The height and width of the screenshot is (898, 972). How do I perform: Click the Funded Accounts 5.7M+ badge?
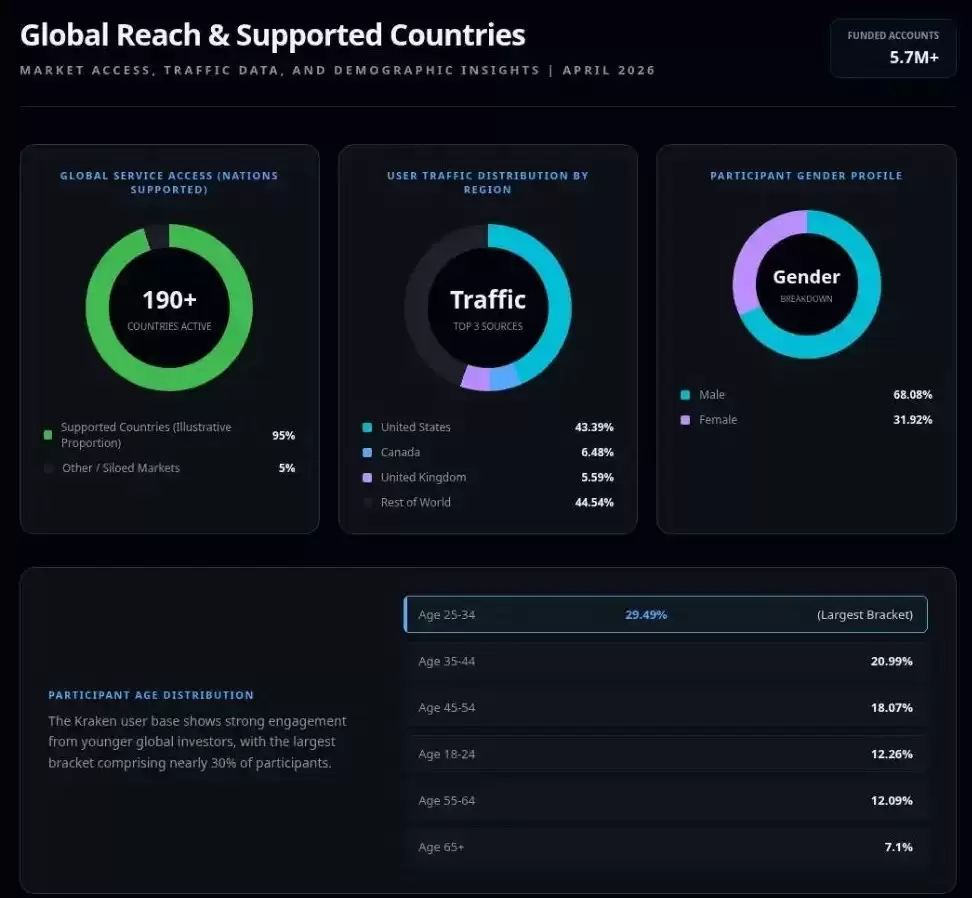[893, 48]
